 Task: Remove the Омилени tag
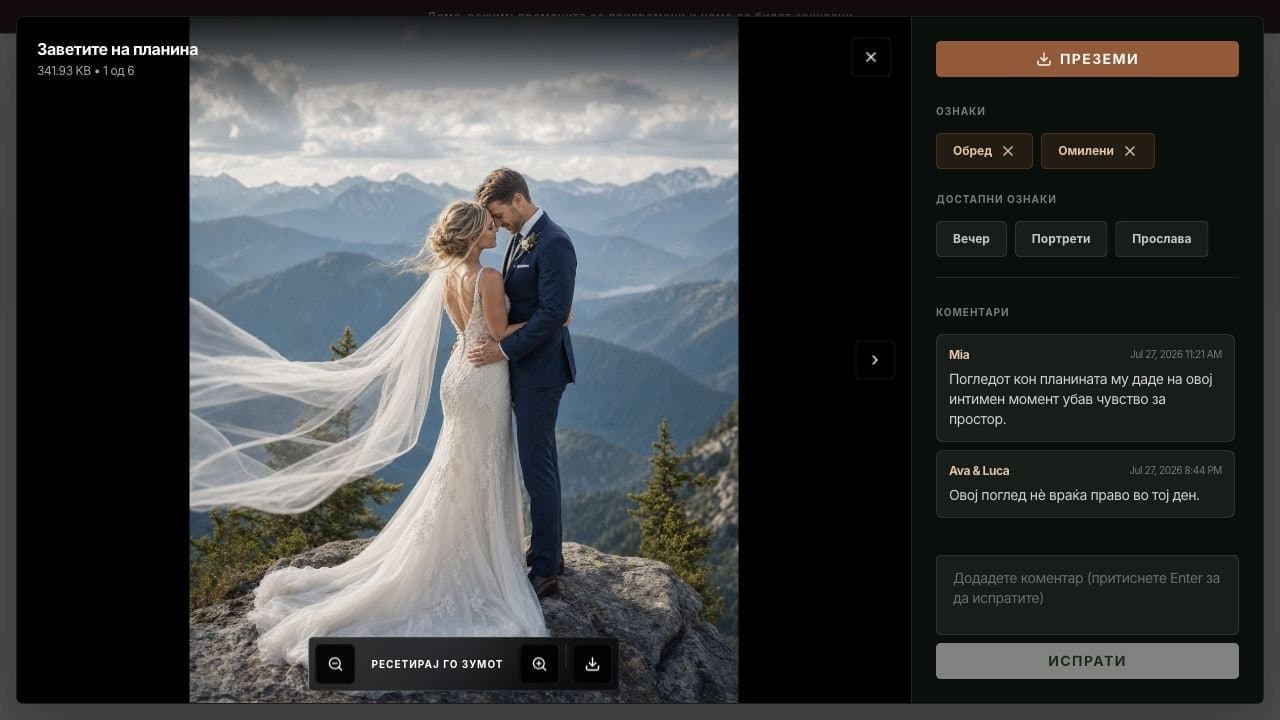click(x=1130, y=151)
